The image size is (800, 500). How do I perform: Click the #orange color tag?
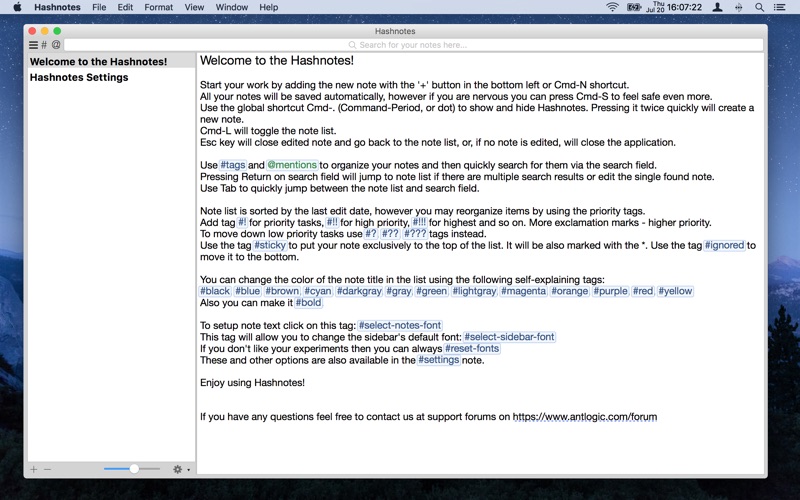click(x=569, y=291)
